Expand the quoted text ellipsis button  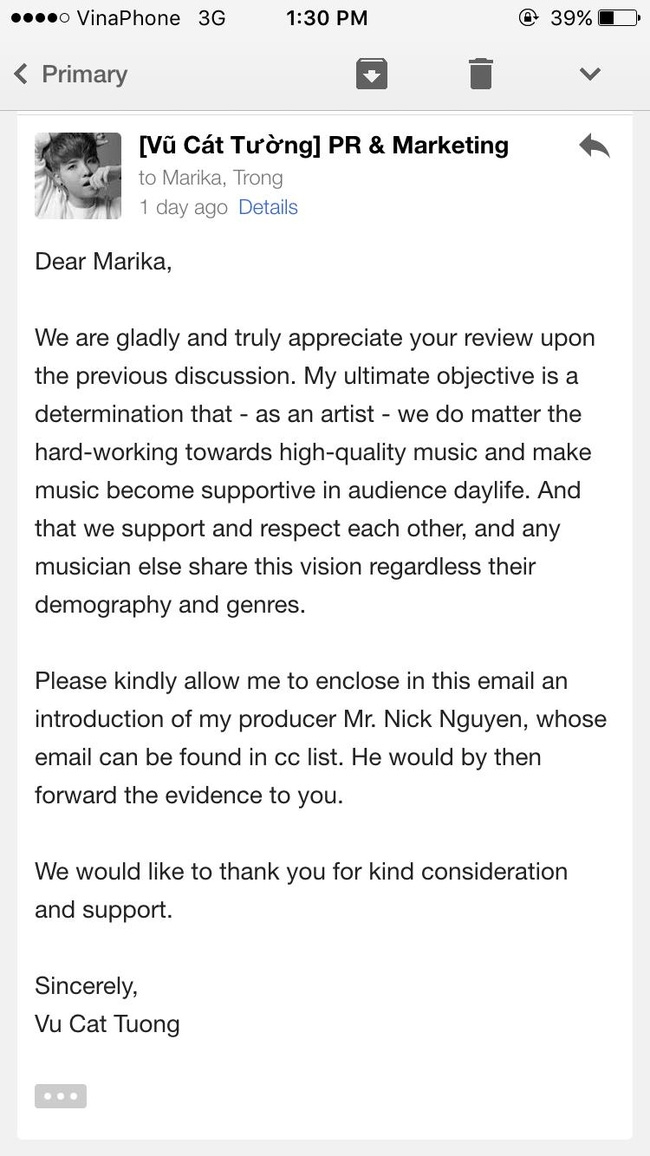(x=60, y=1096)
